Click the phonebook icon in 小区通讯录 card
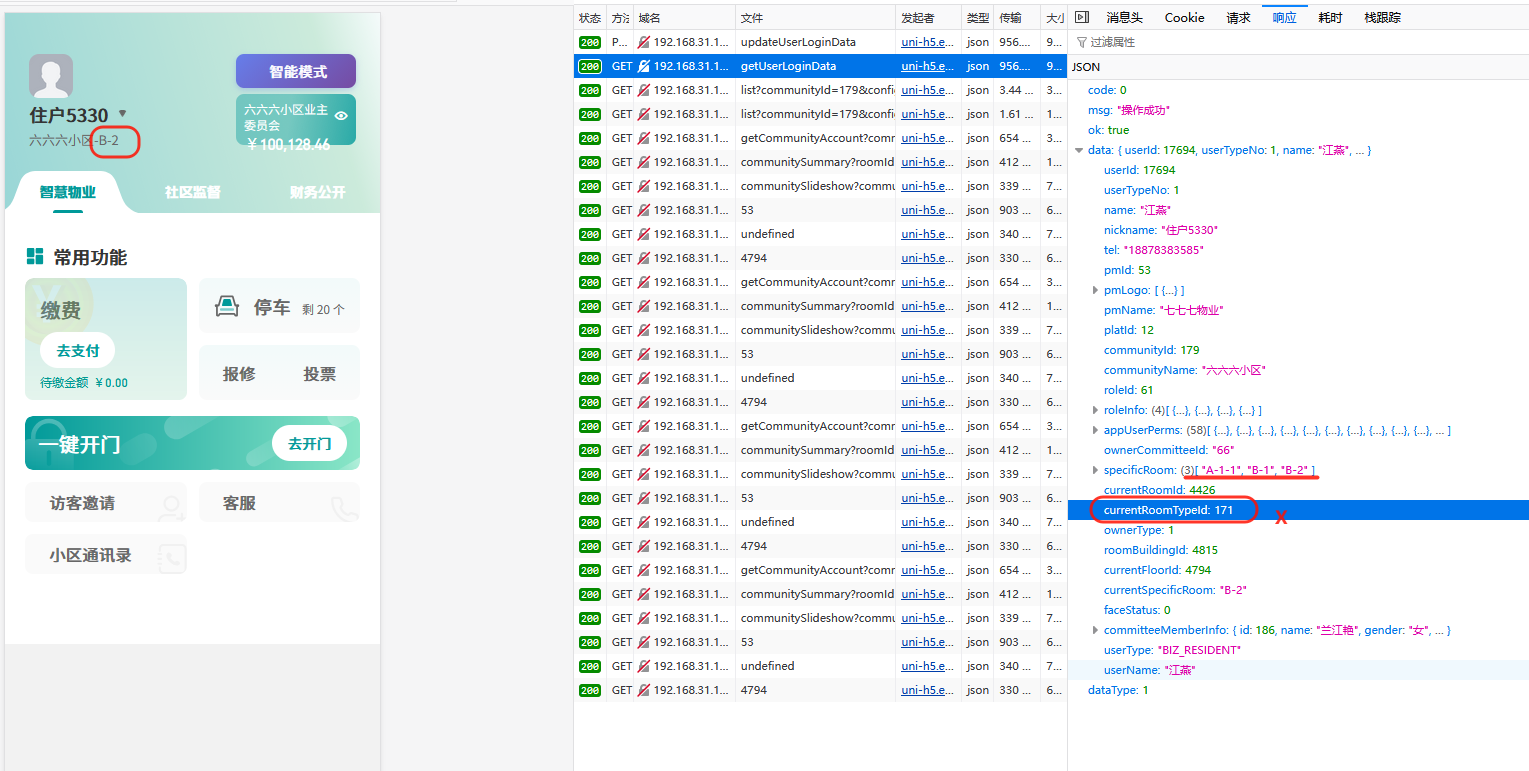 point(171,557)
